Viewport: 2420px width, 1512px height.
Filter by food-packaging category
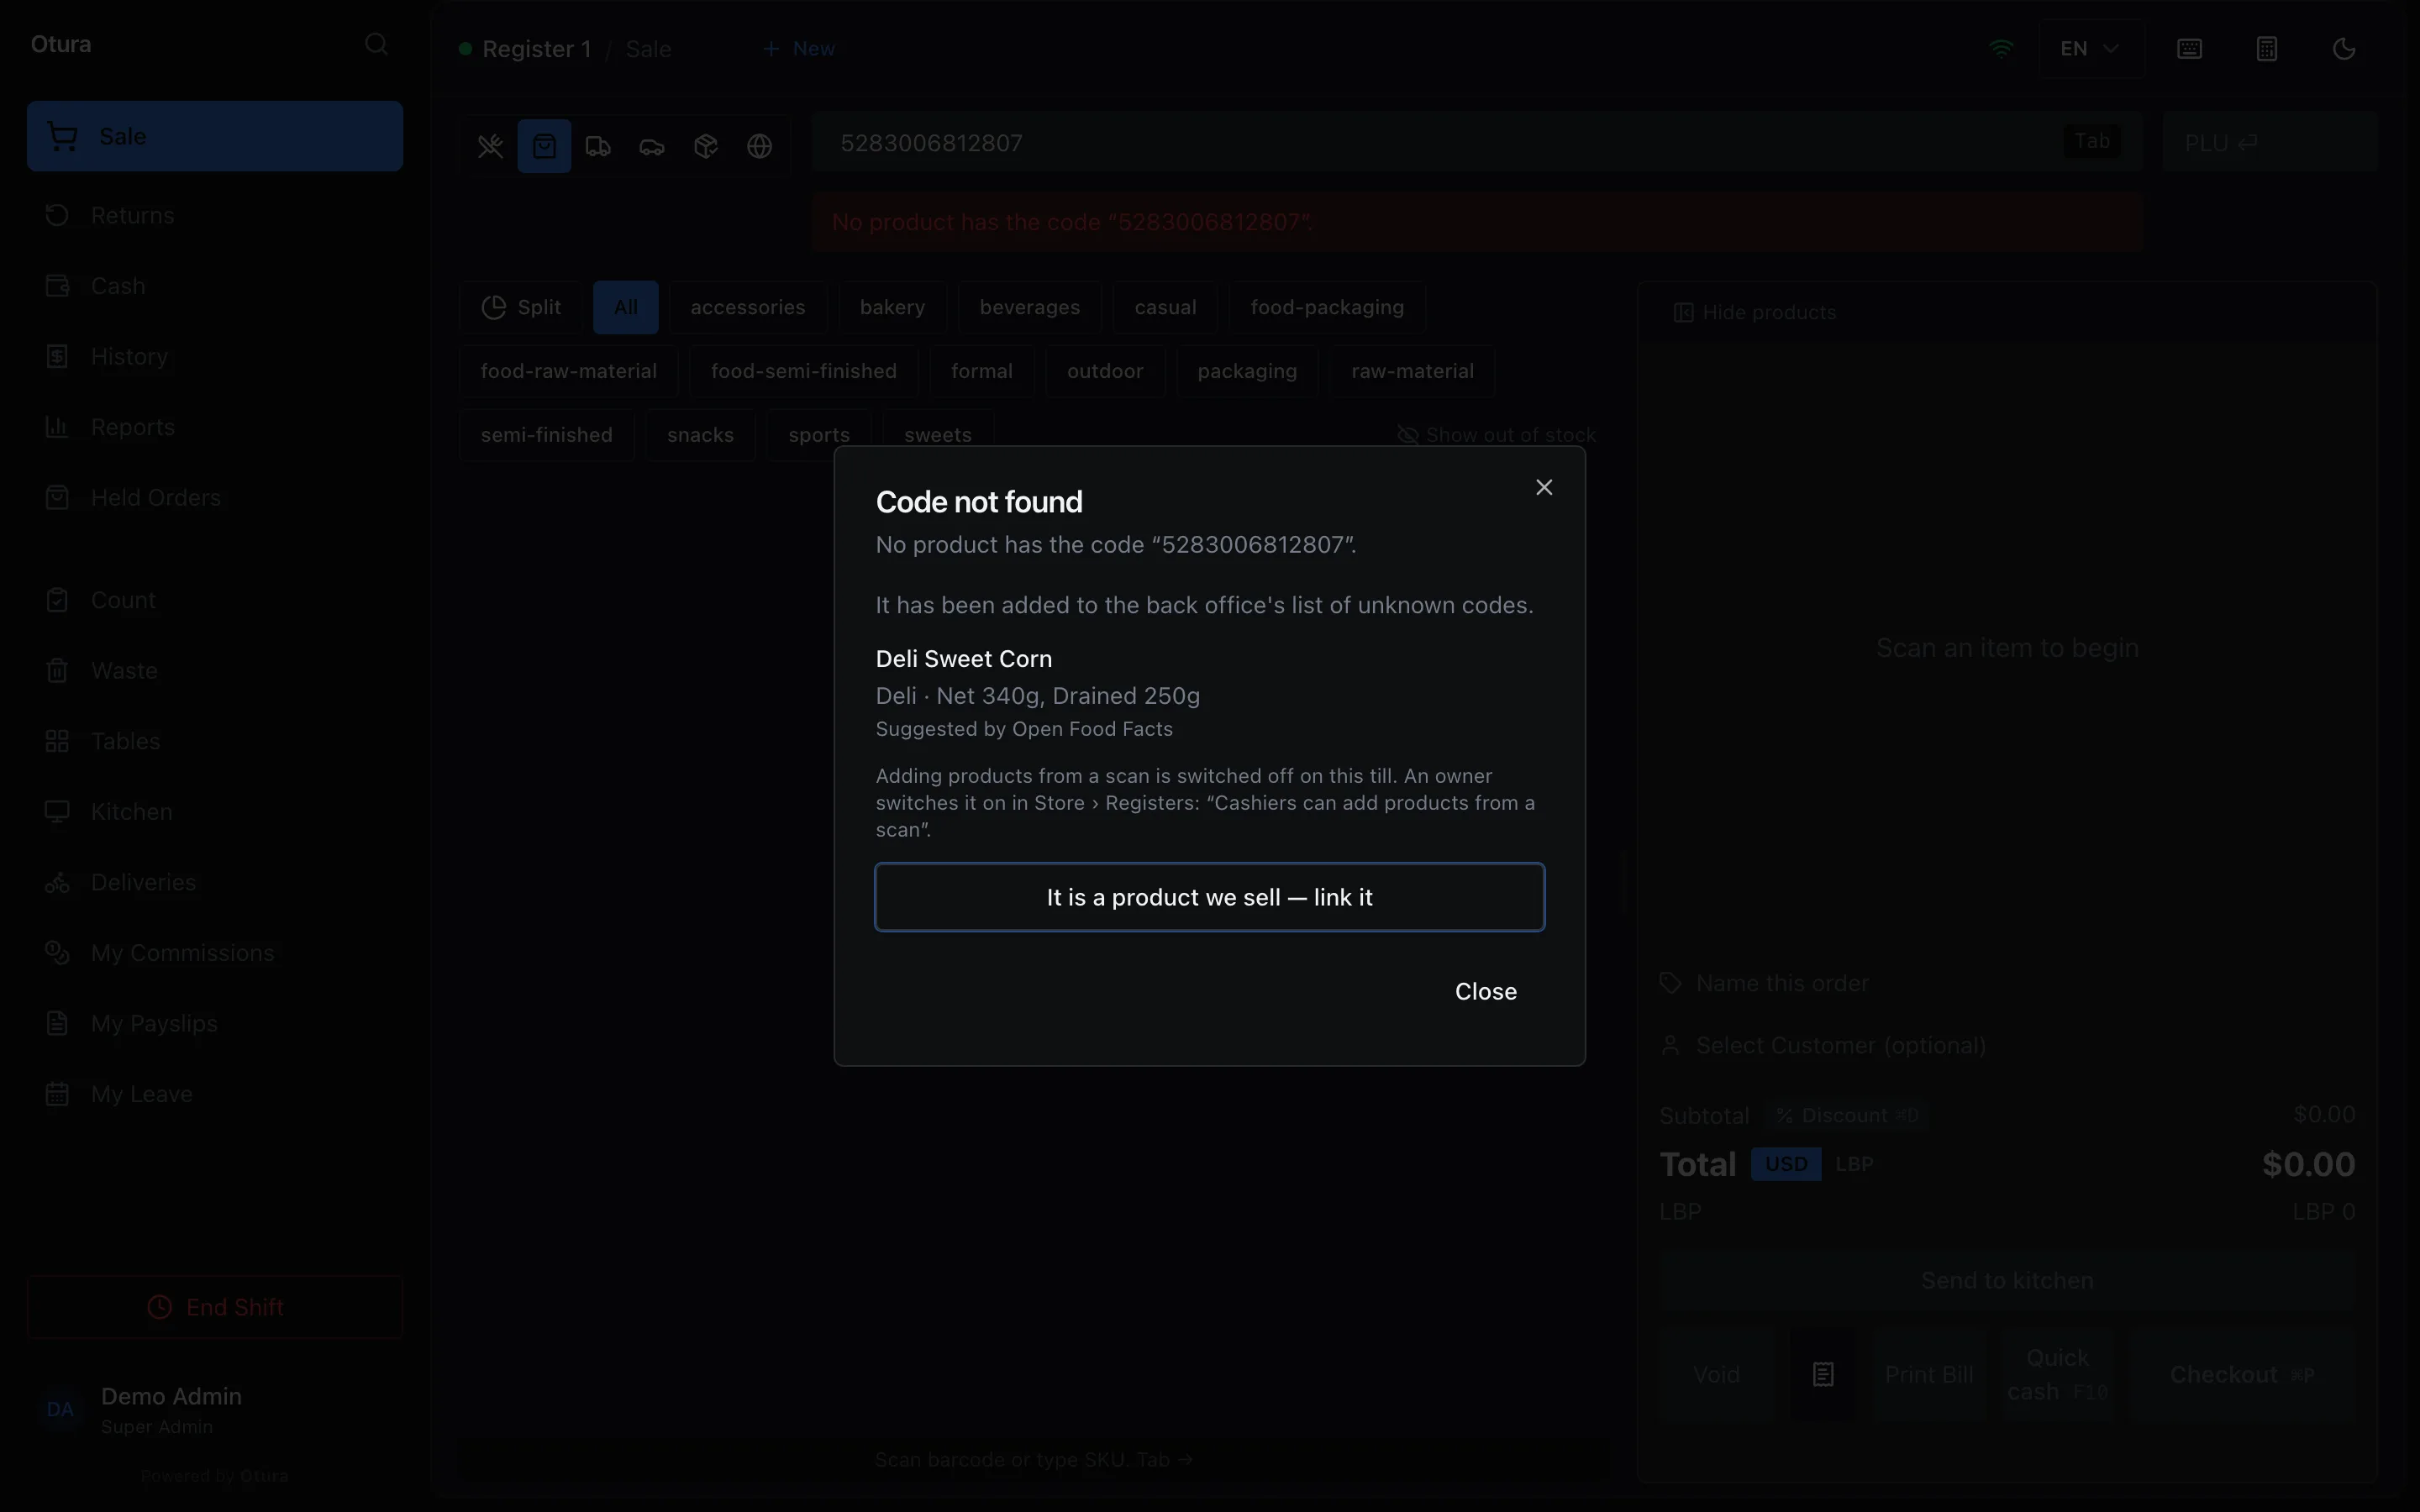(1327, 307)
